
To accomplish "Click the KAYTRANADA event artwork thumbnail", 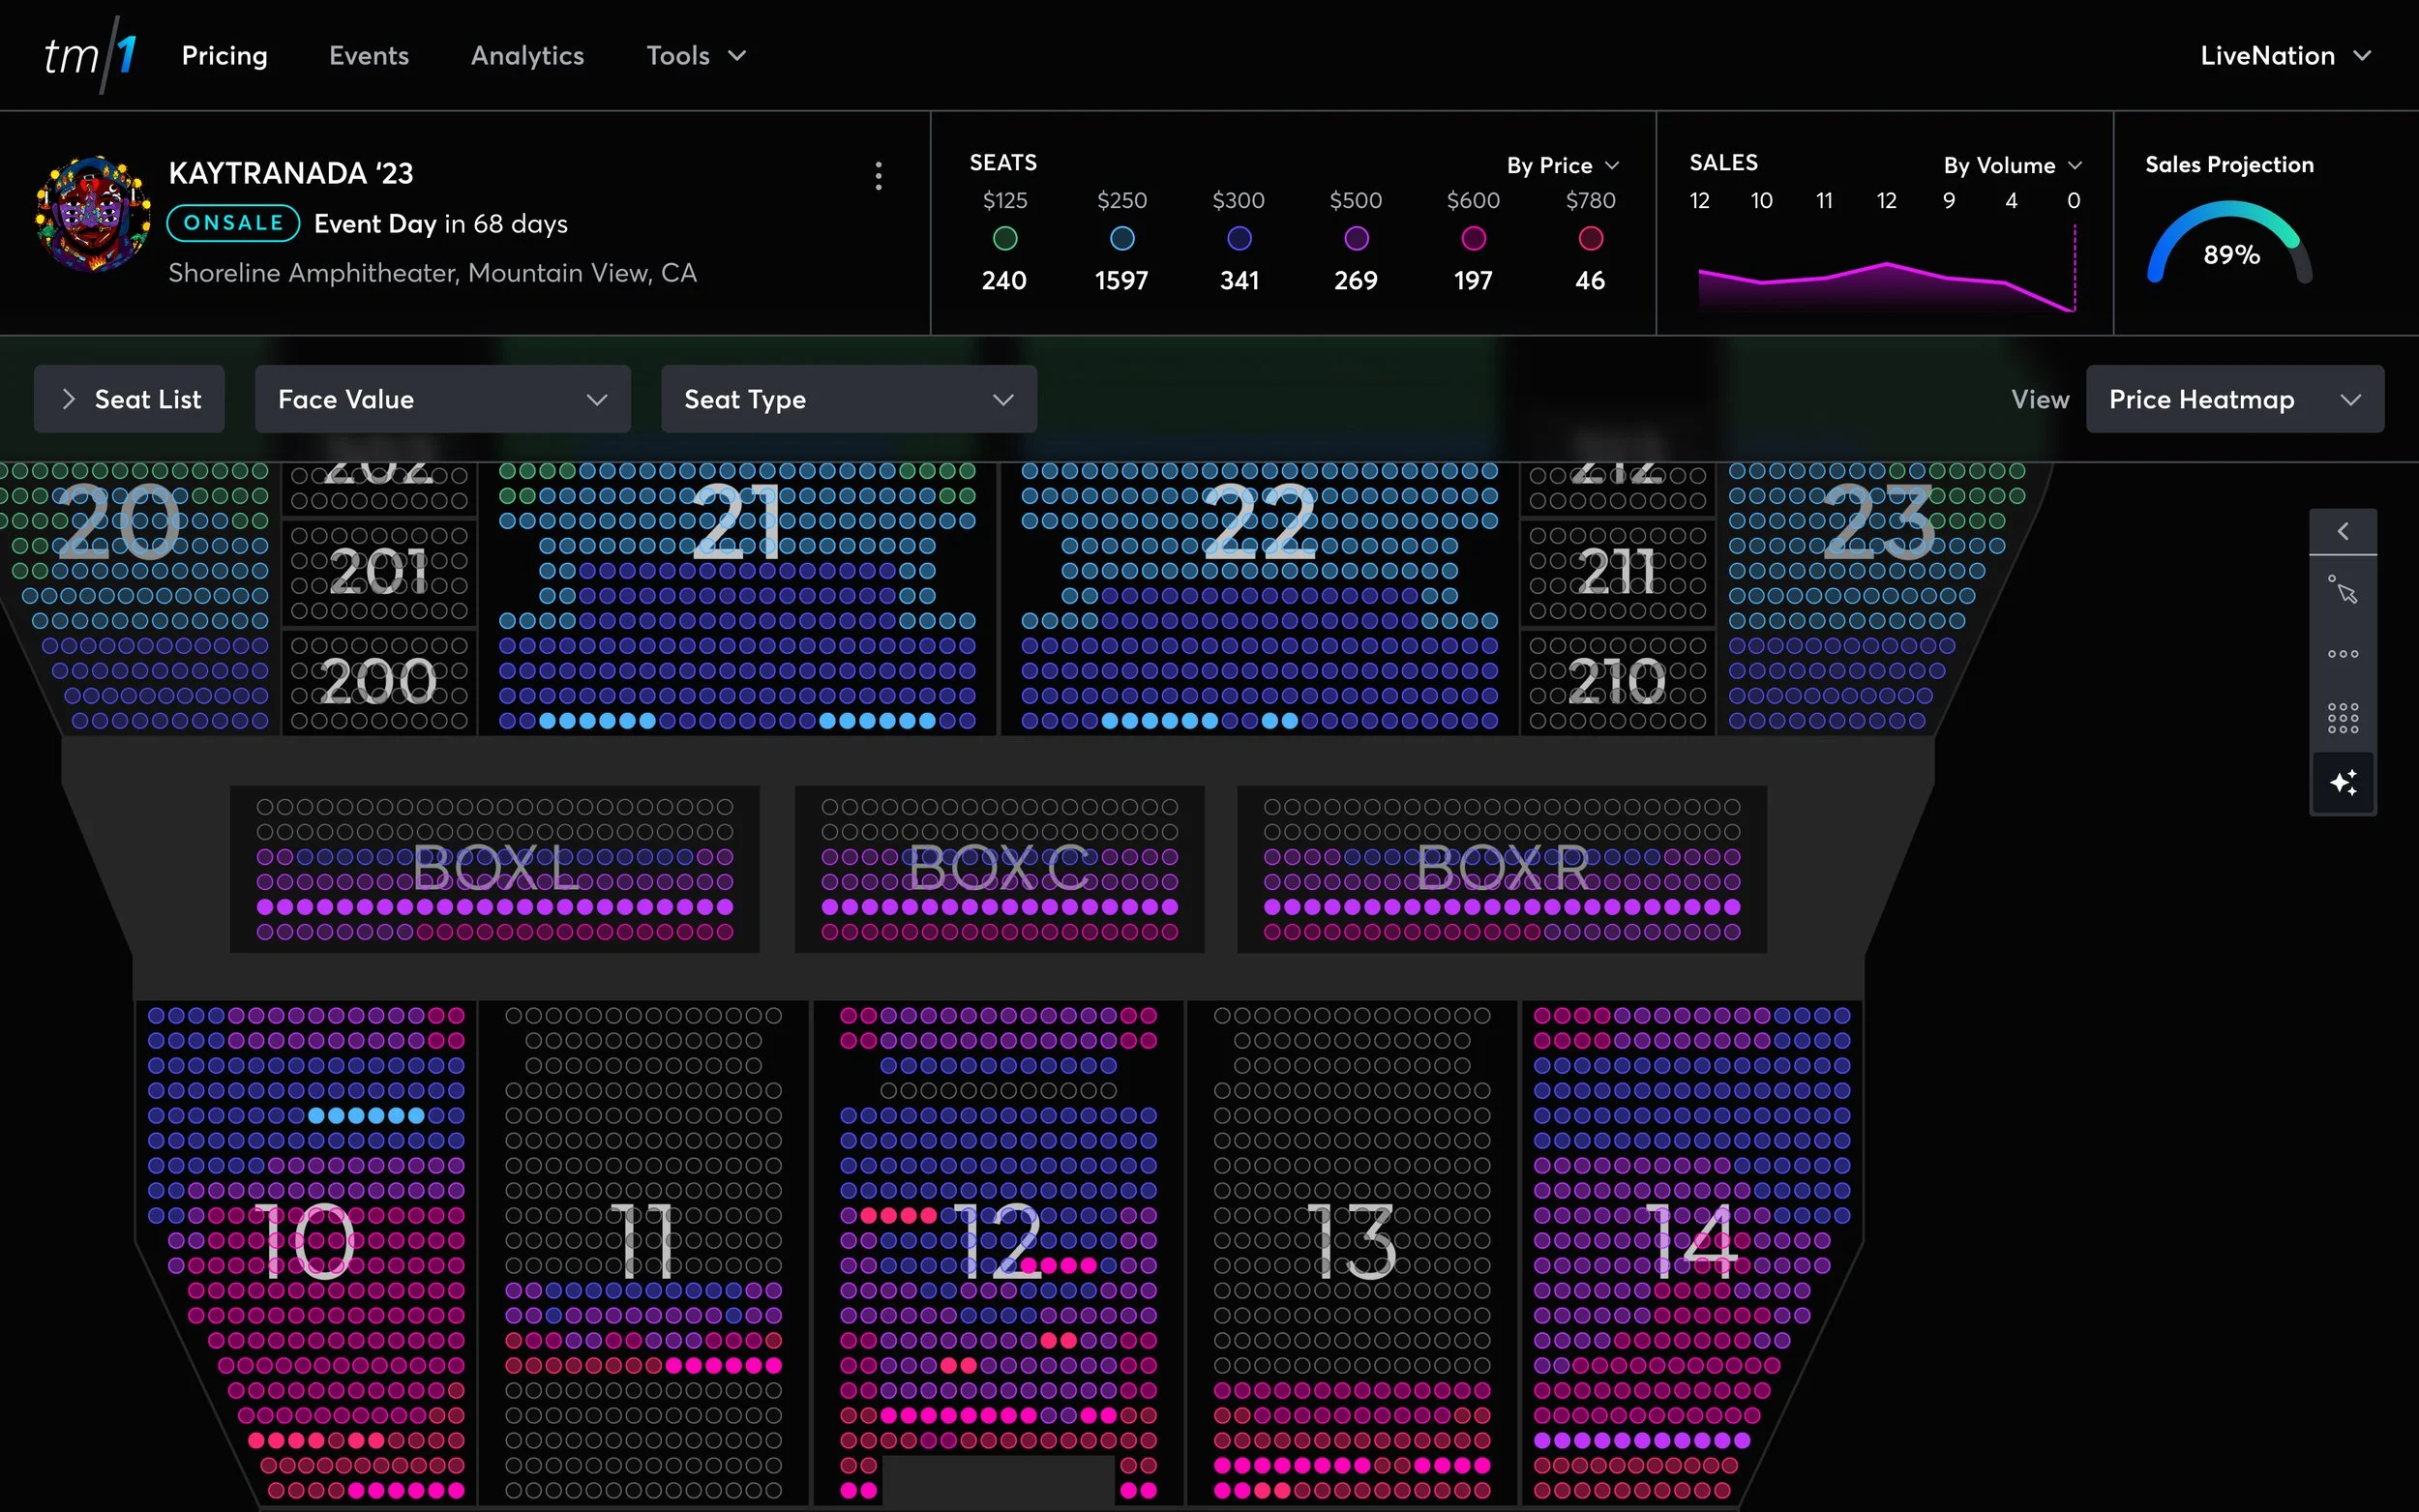I will 93,213.
